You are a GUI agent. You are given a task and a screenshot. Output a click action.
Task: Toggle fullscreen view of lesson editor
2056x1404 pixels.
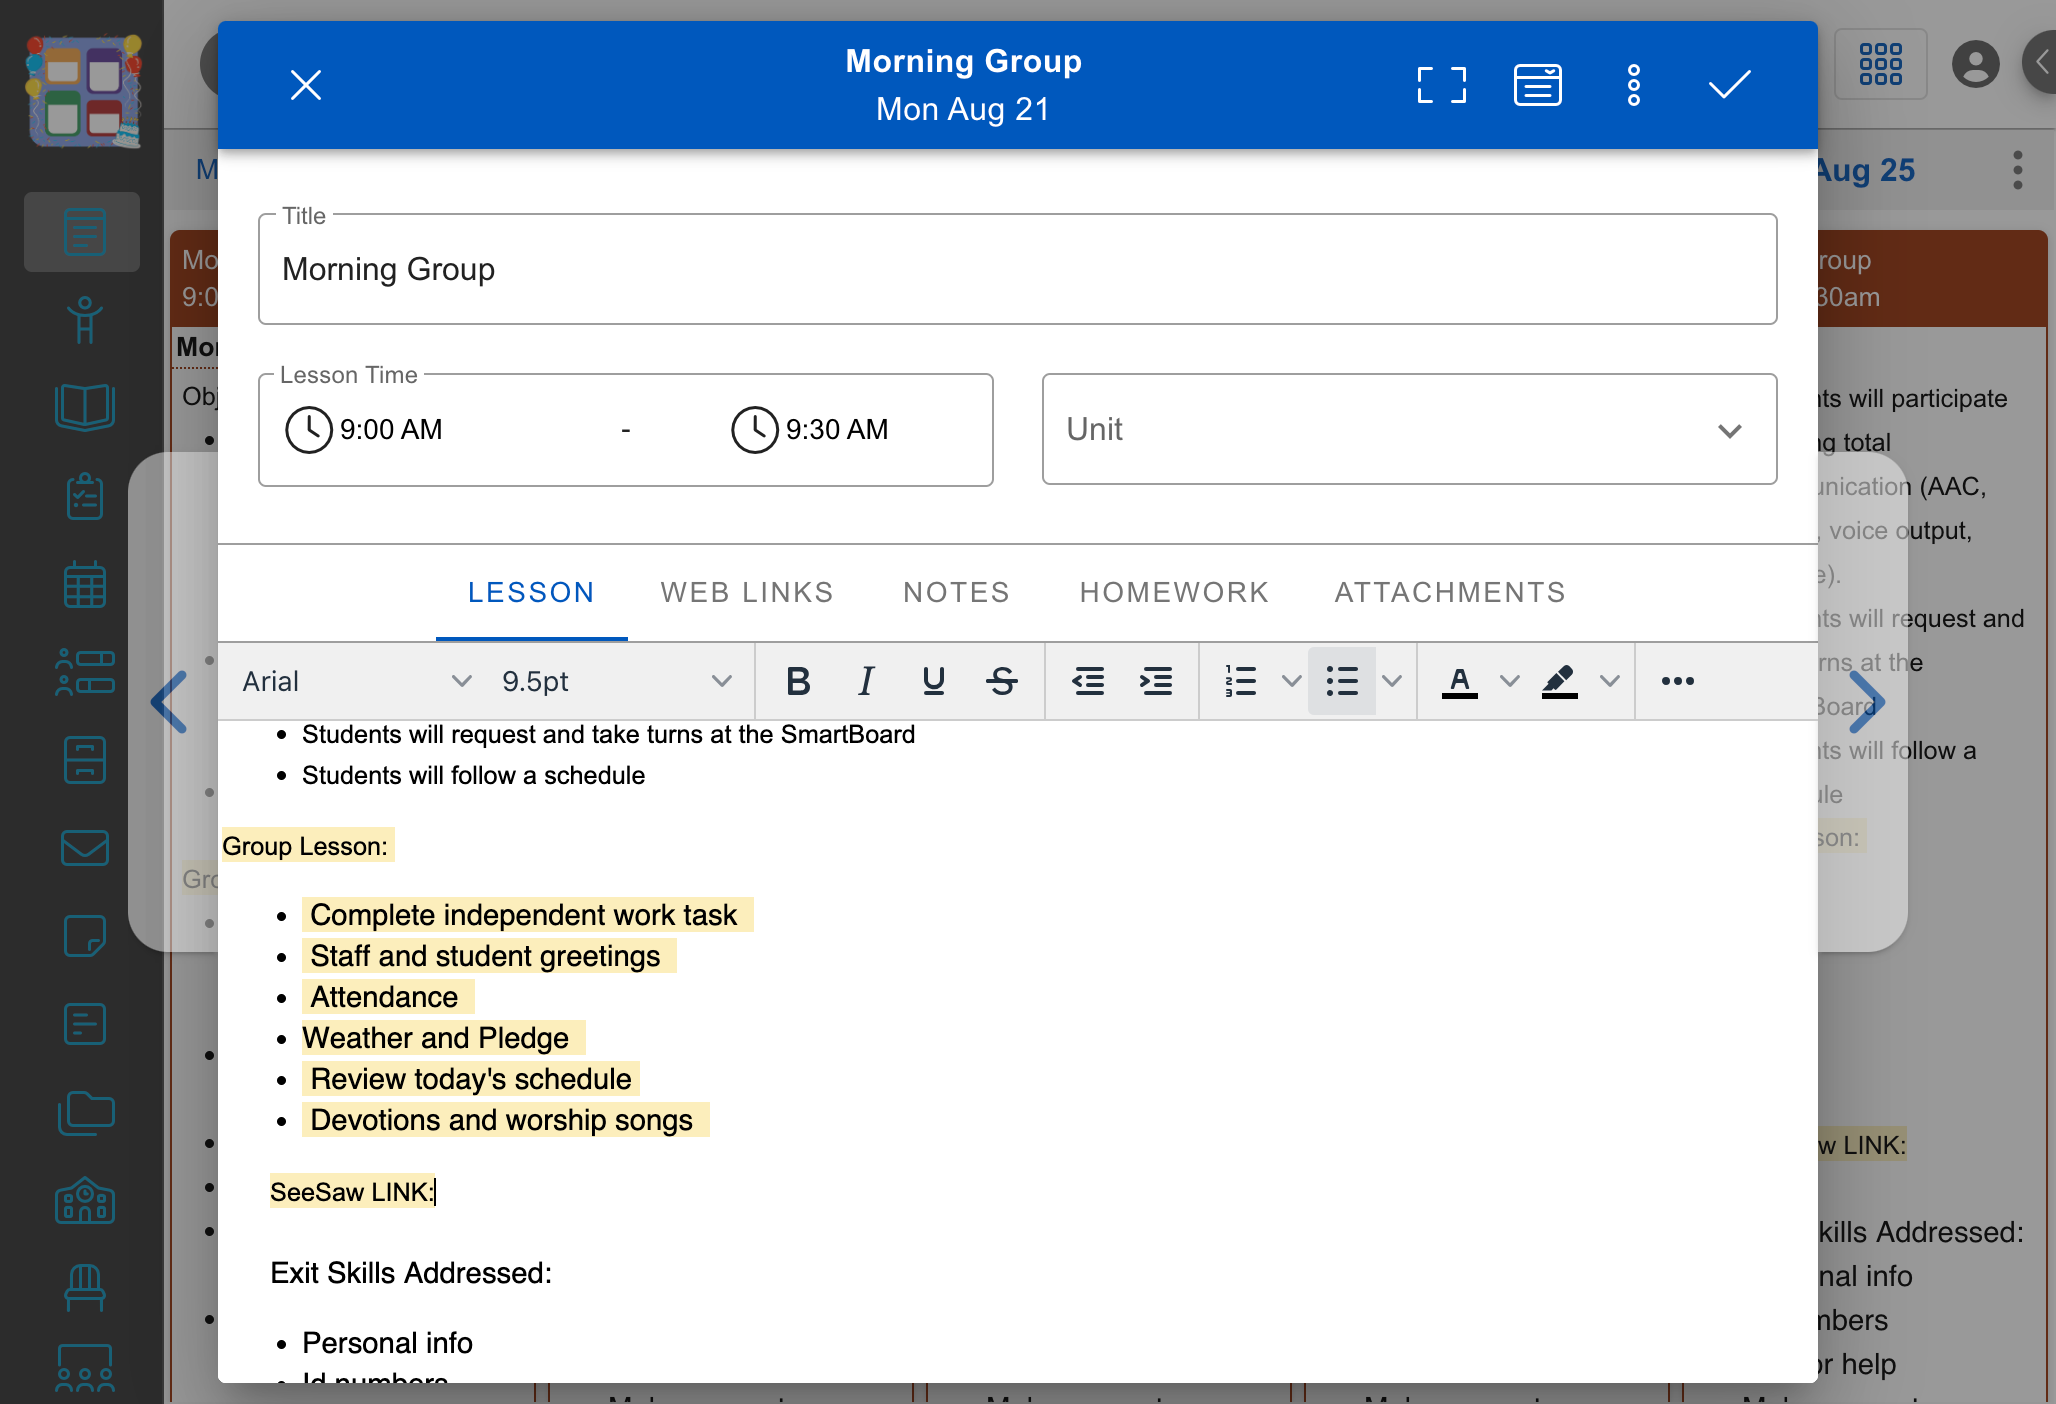pos(1442,85)
